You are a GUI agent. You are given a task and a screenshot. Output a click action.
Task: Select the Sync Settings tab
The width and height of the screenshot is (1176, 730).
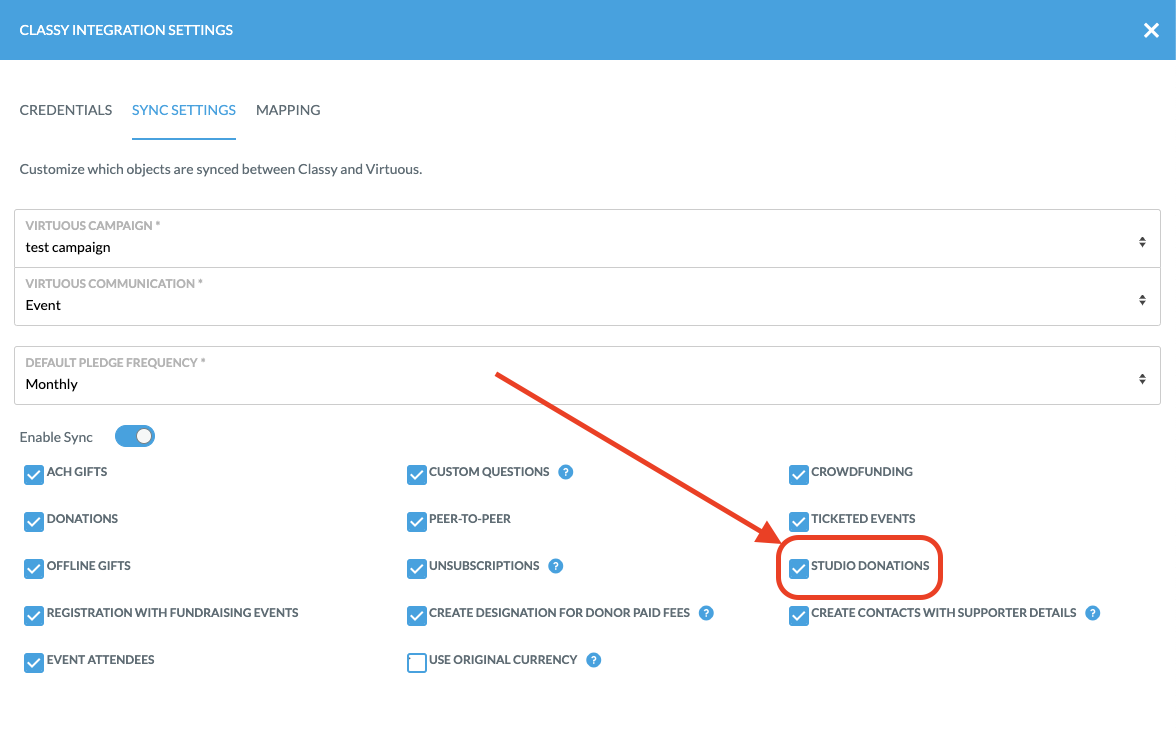pyautogui.click(x=184, y=110)
